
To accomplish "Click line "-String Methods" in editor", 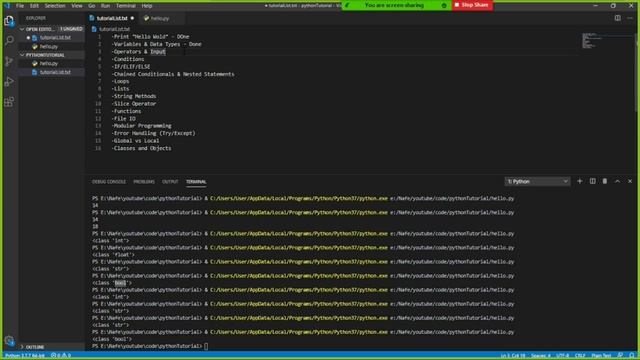I will coord(134,96).
